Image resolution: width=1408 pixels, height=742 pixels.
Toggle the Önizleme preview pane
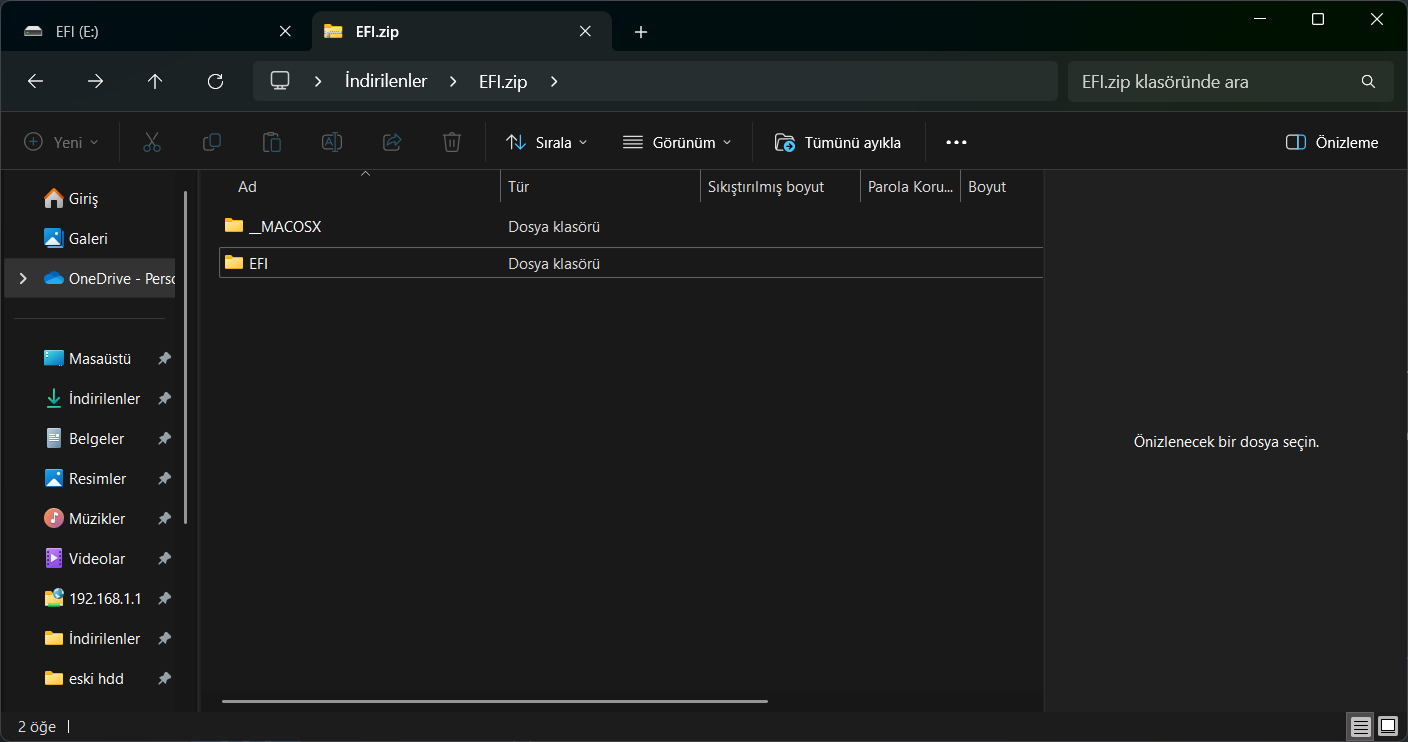coord(1332,142)
